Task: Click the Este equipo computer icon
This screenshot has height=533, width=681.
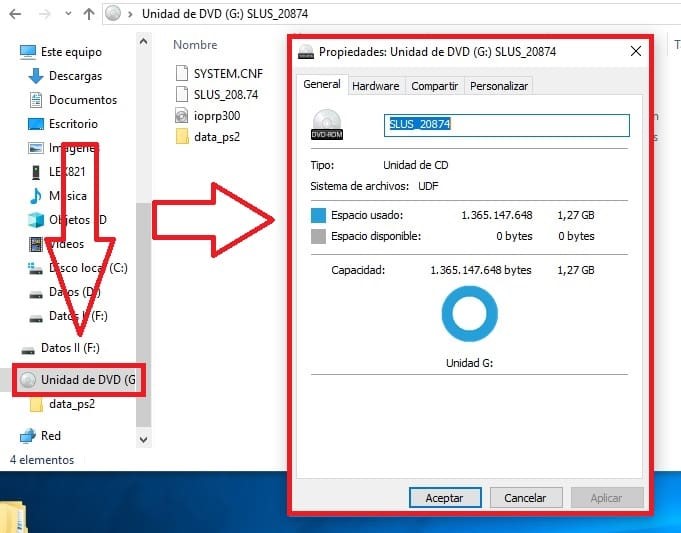Action: tap(27, 51)
